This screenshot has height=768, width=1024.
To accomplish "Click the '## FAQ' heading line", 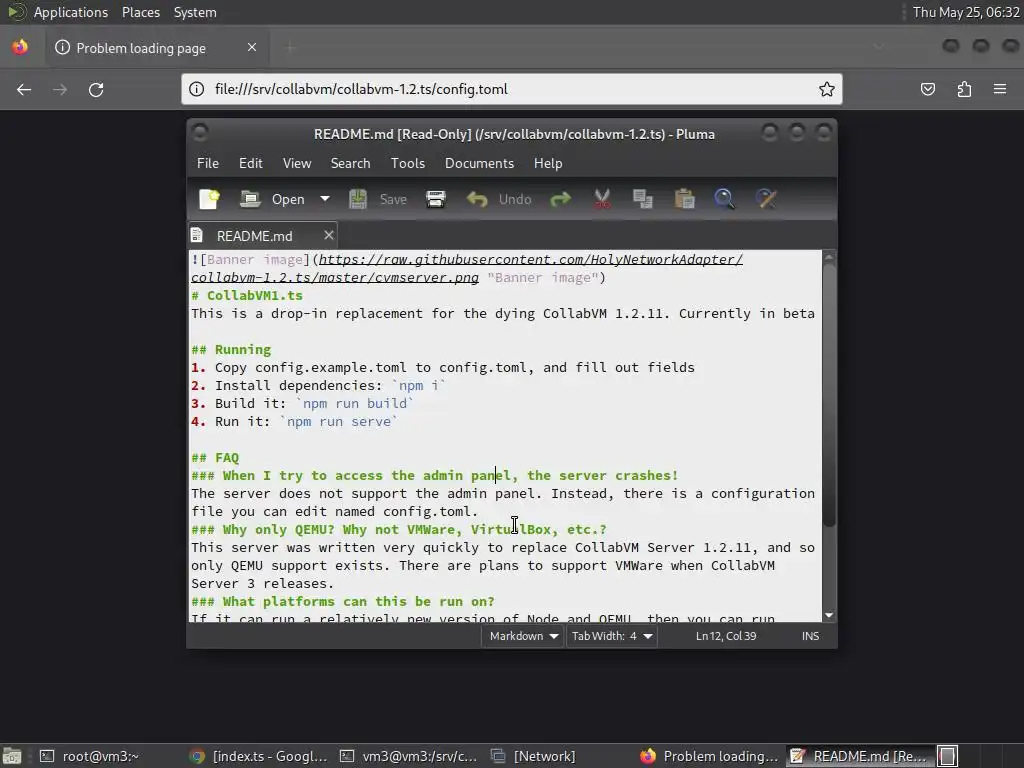I will click(x=215, y=458).
